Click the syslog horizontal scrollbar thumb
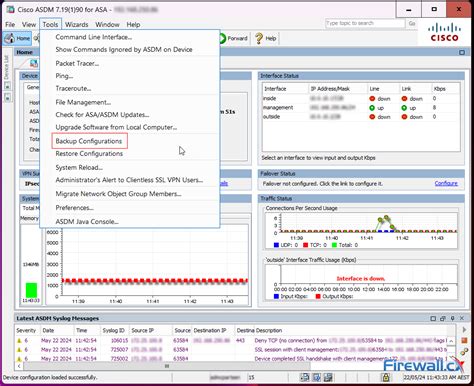Screen dimensions: 474x386 (x=167, y=366)
